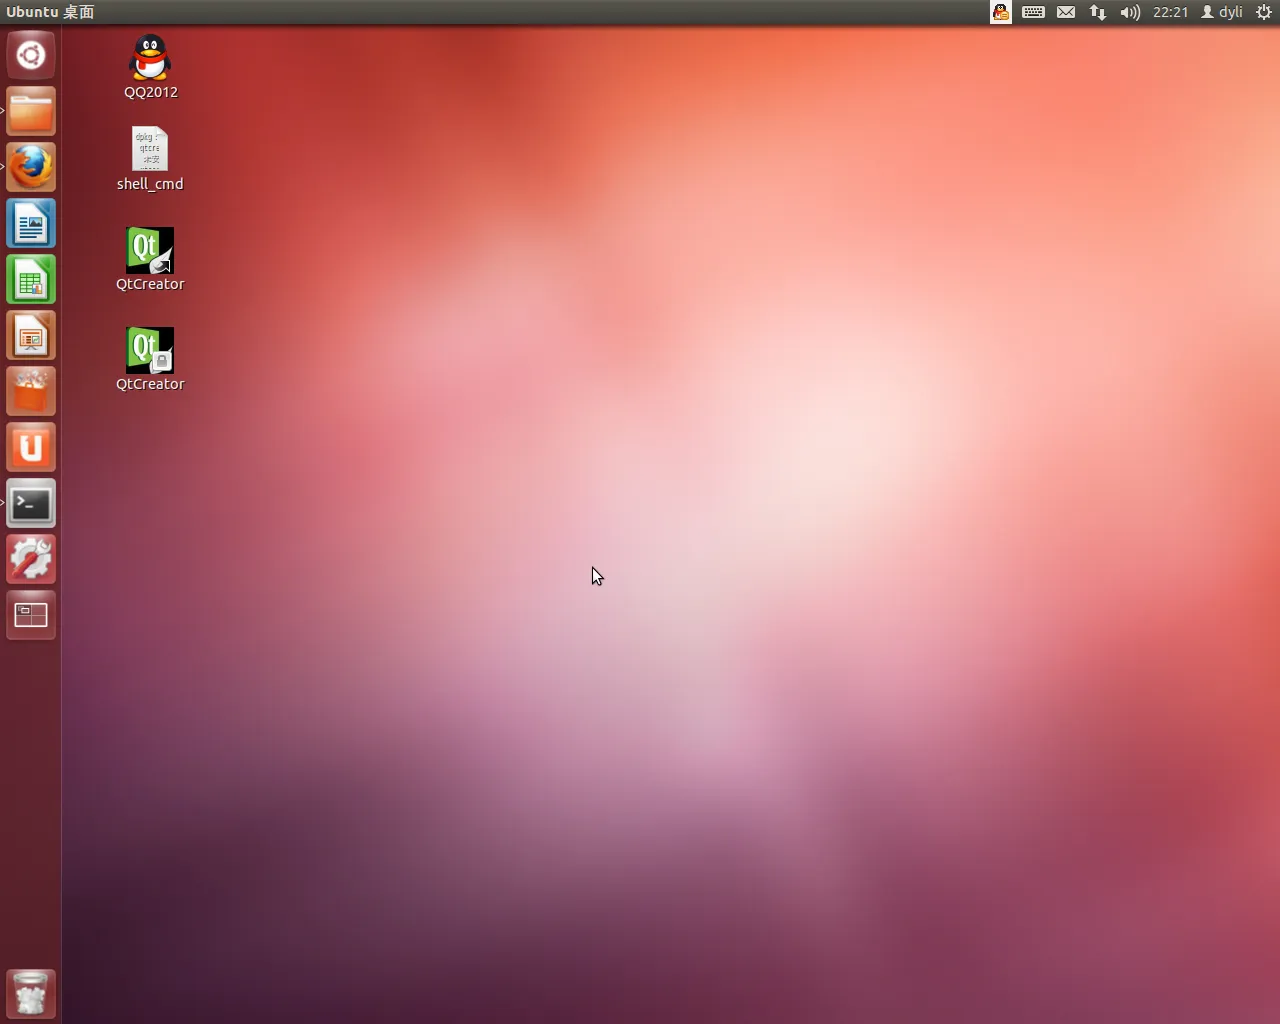Open System Settings wrench-and-gear icon
This screenshot has width=1280, height=1024.
[31, 560]
